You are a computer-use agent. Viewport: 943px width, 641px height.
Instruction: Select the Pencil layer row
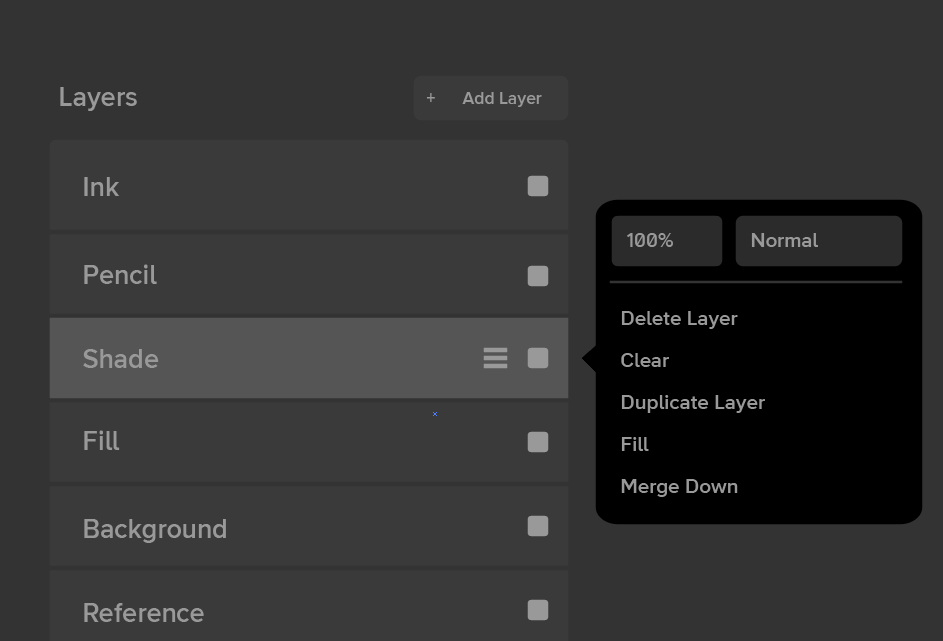tap(309, 275)
